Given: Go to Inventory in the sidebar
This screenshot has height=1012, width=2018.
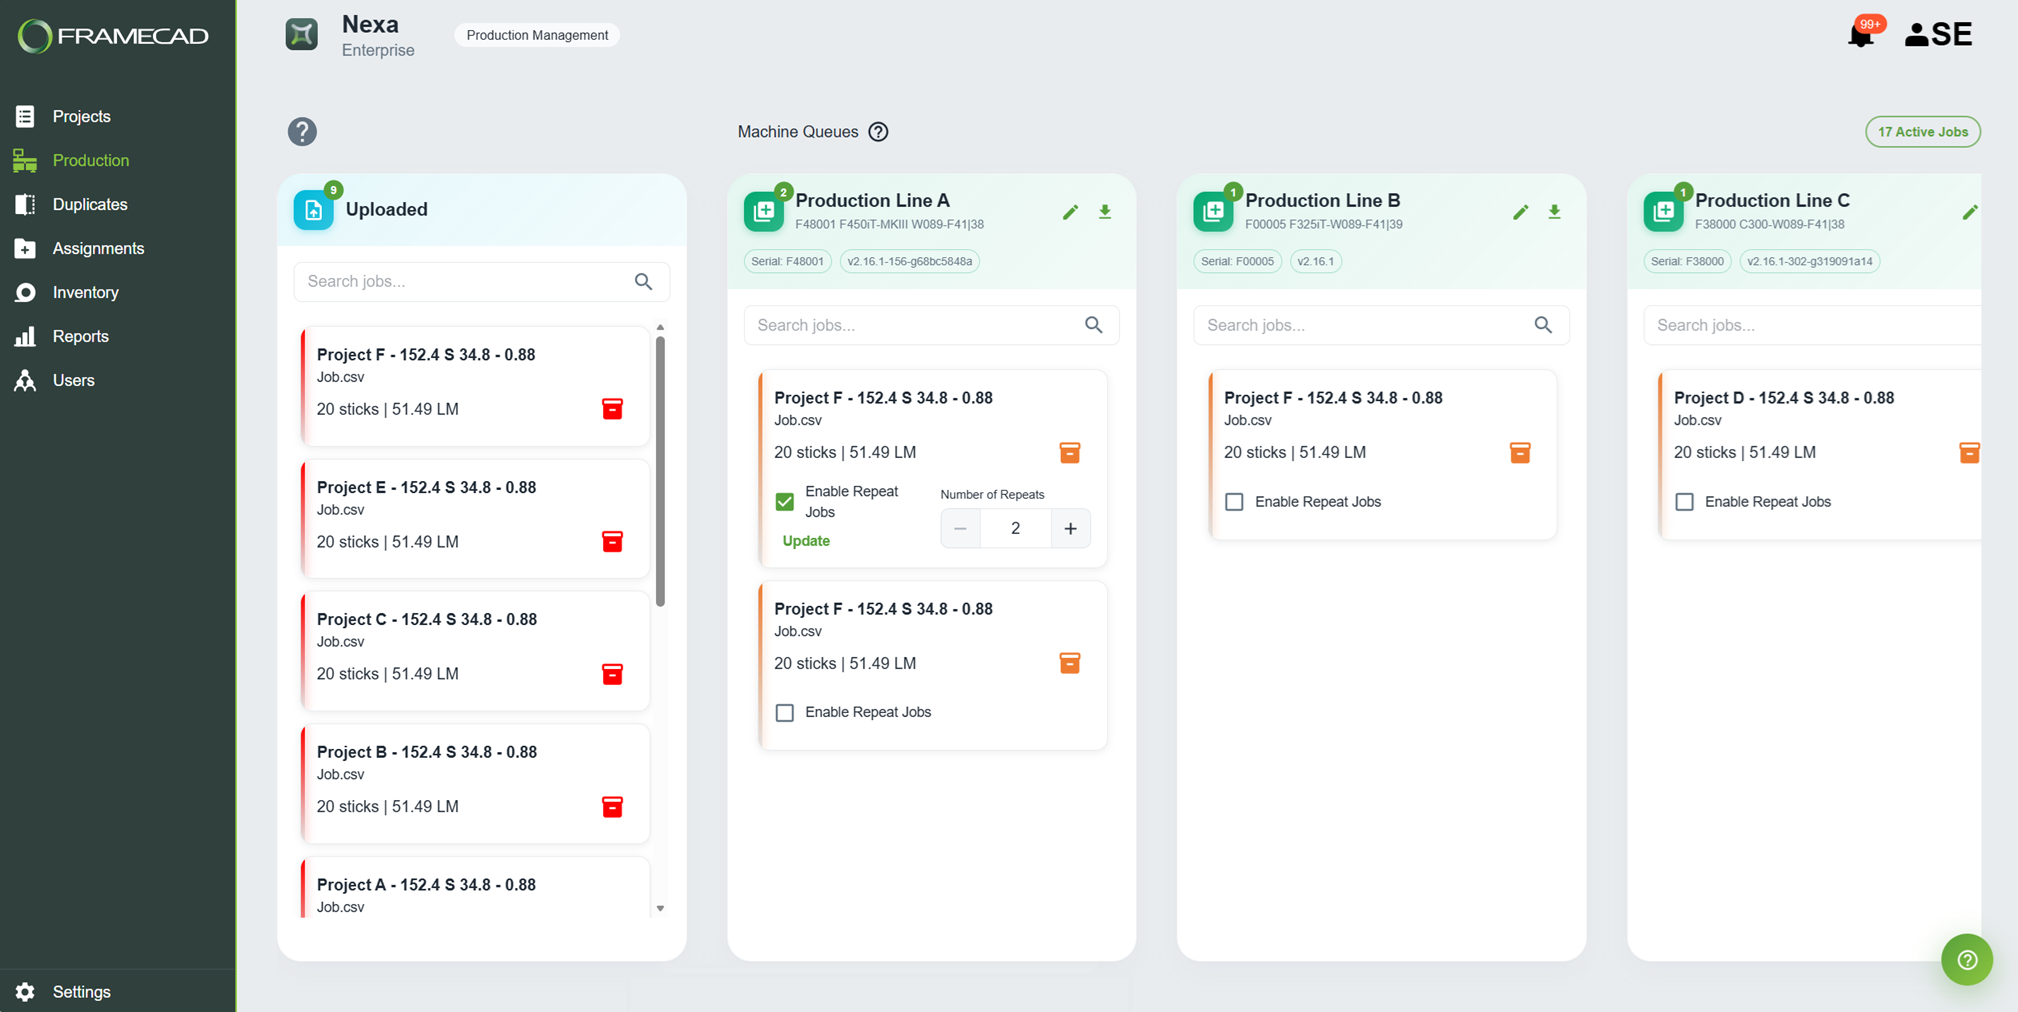Looking at the screenshot, I should pos(85,292).
